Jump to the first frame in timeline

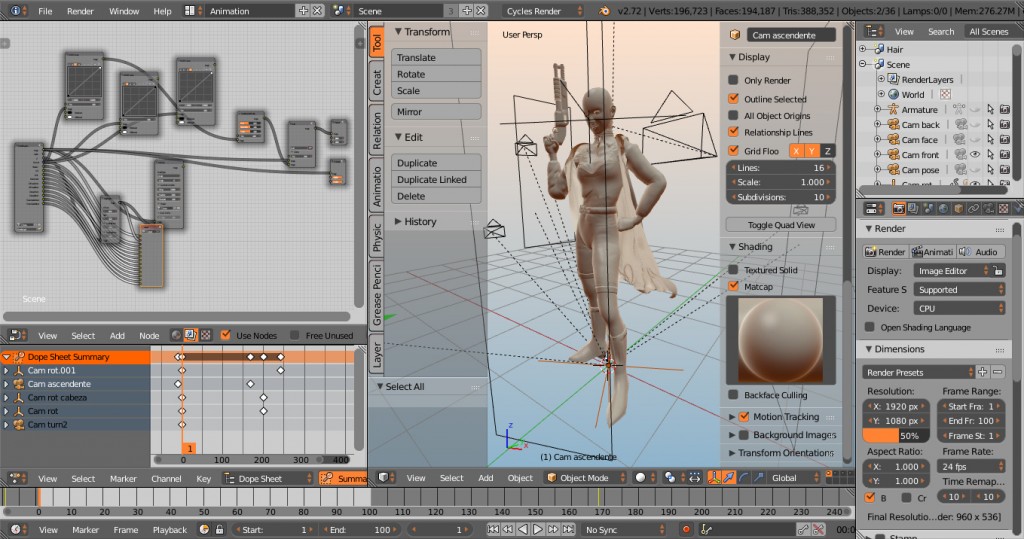[x=493, y=529]
